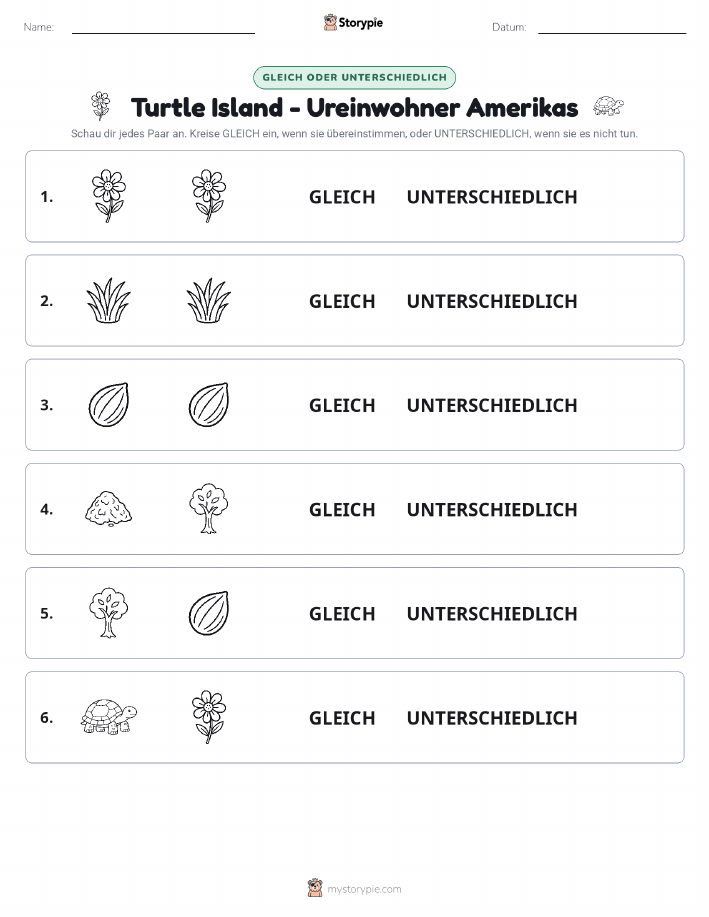Screen dimensions: 709x917
Task: Click the dirt pile icon in row 4
Action: [109, 508]
